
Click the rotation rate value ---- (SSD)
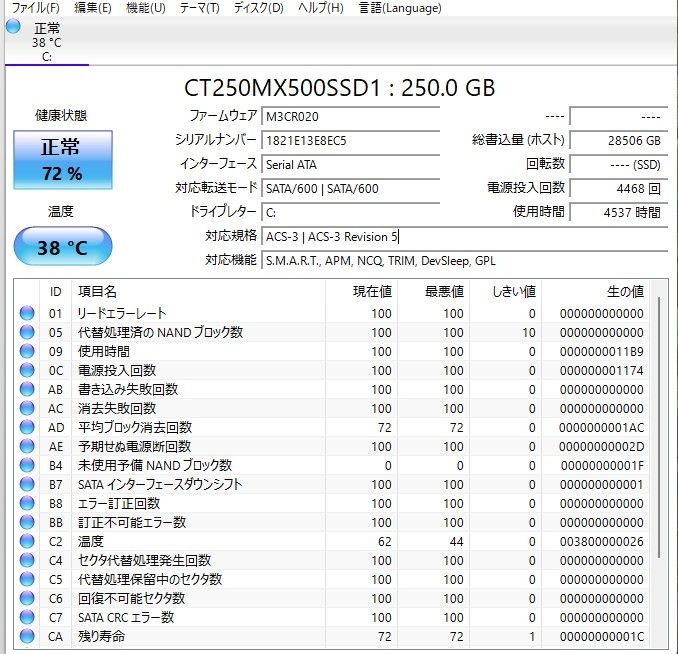(x=619, y=165)
